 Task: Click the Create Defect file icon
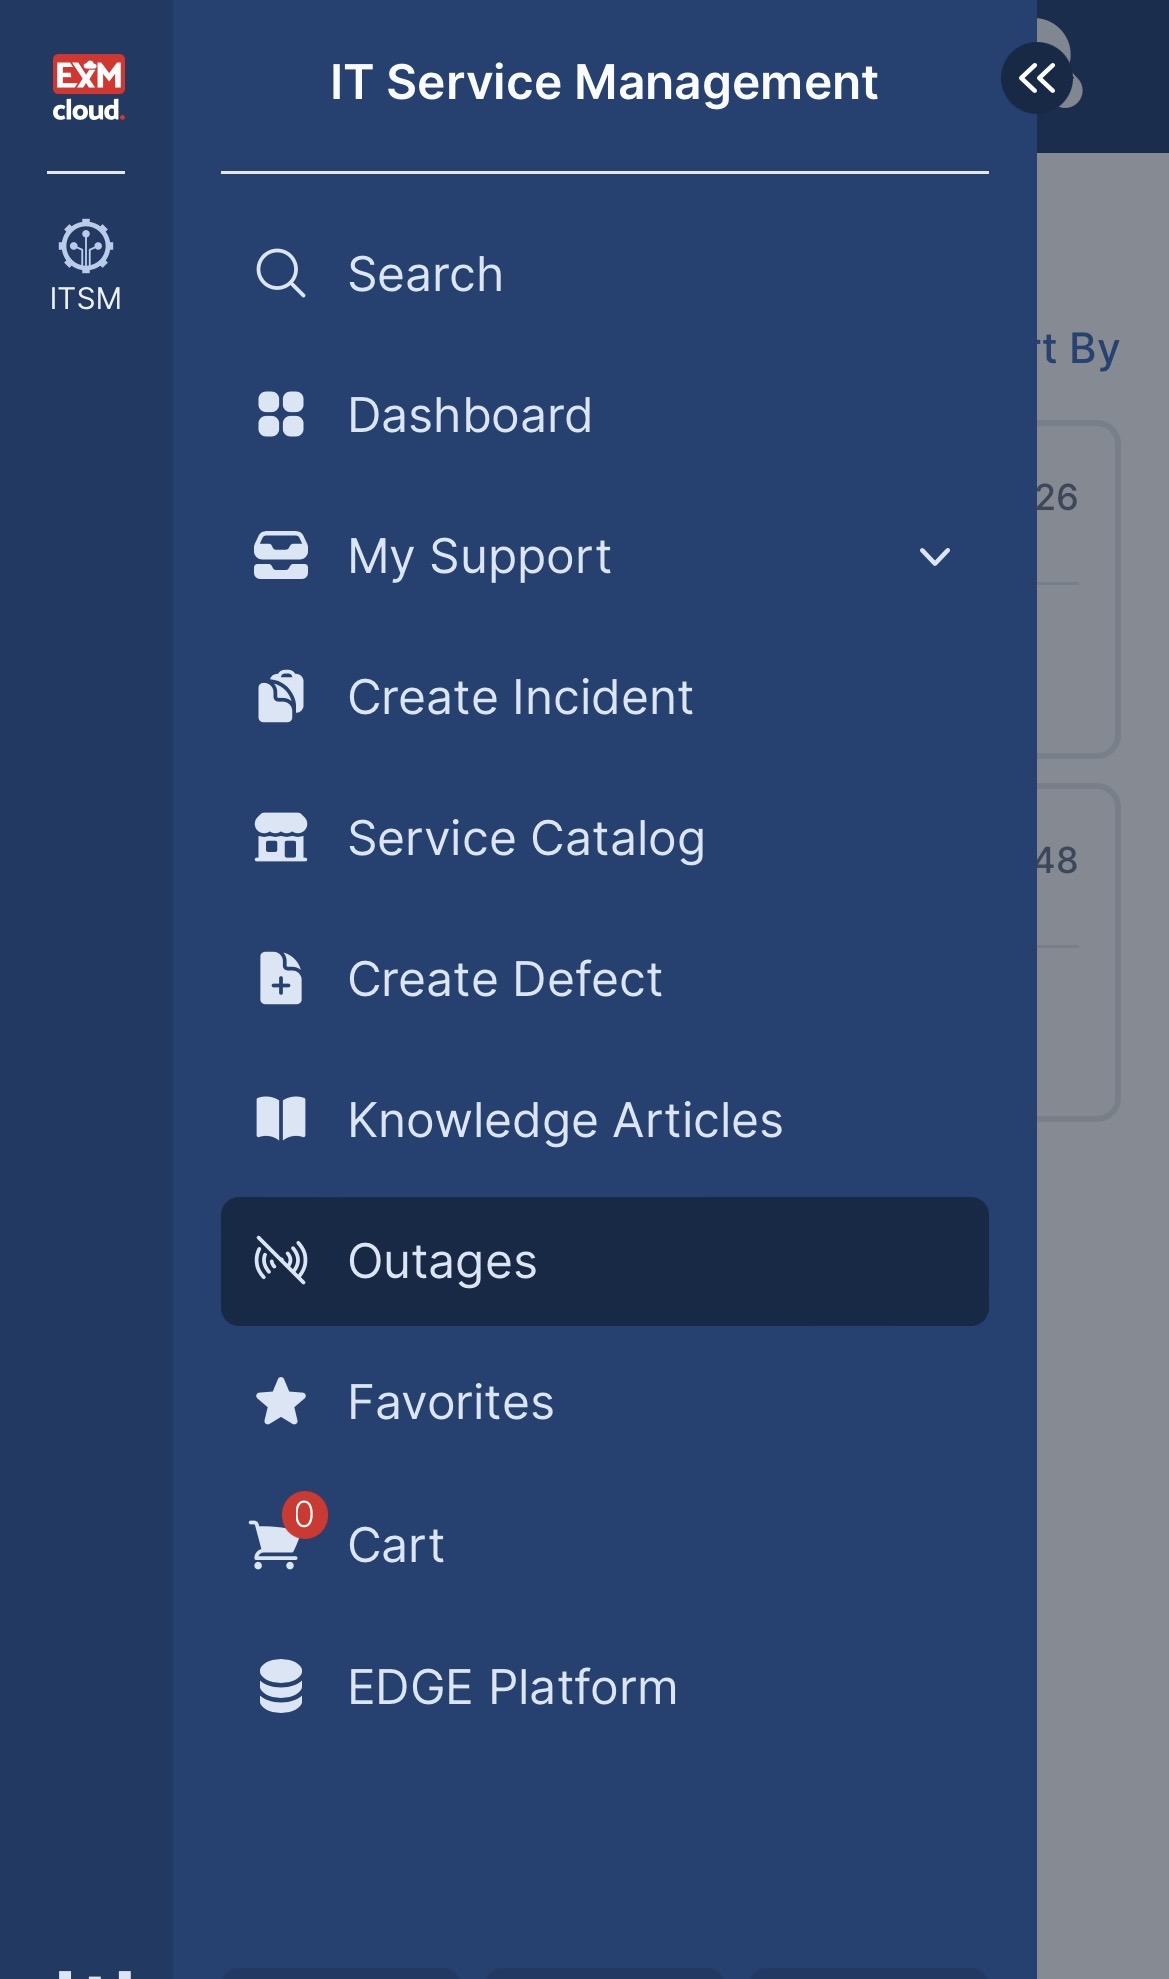point(280,979)
